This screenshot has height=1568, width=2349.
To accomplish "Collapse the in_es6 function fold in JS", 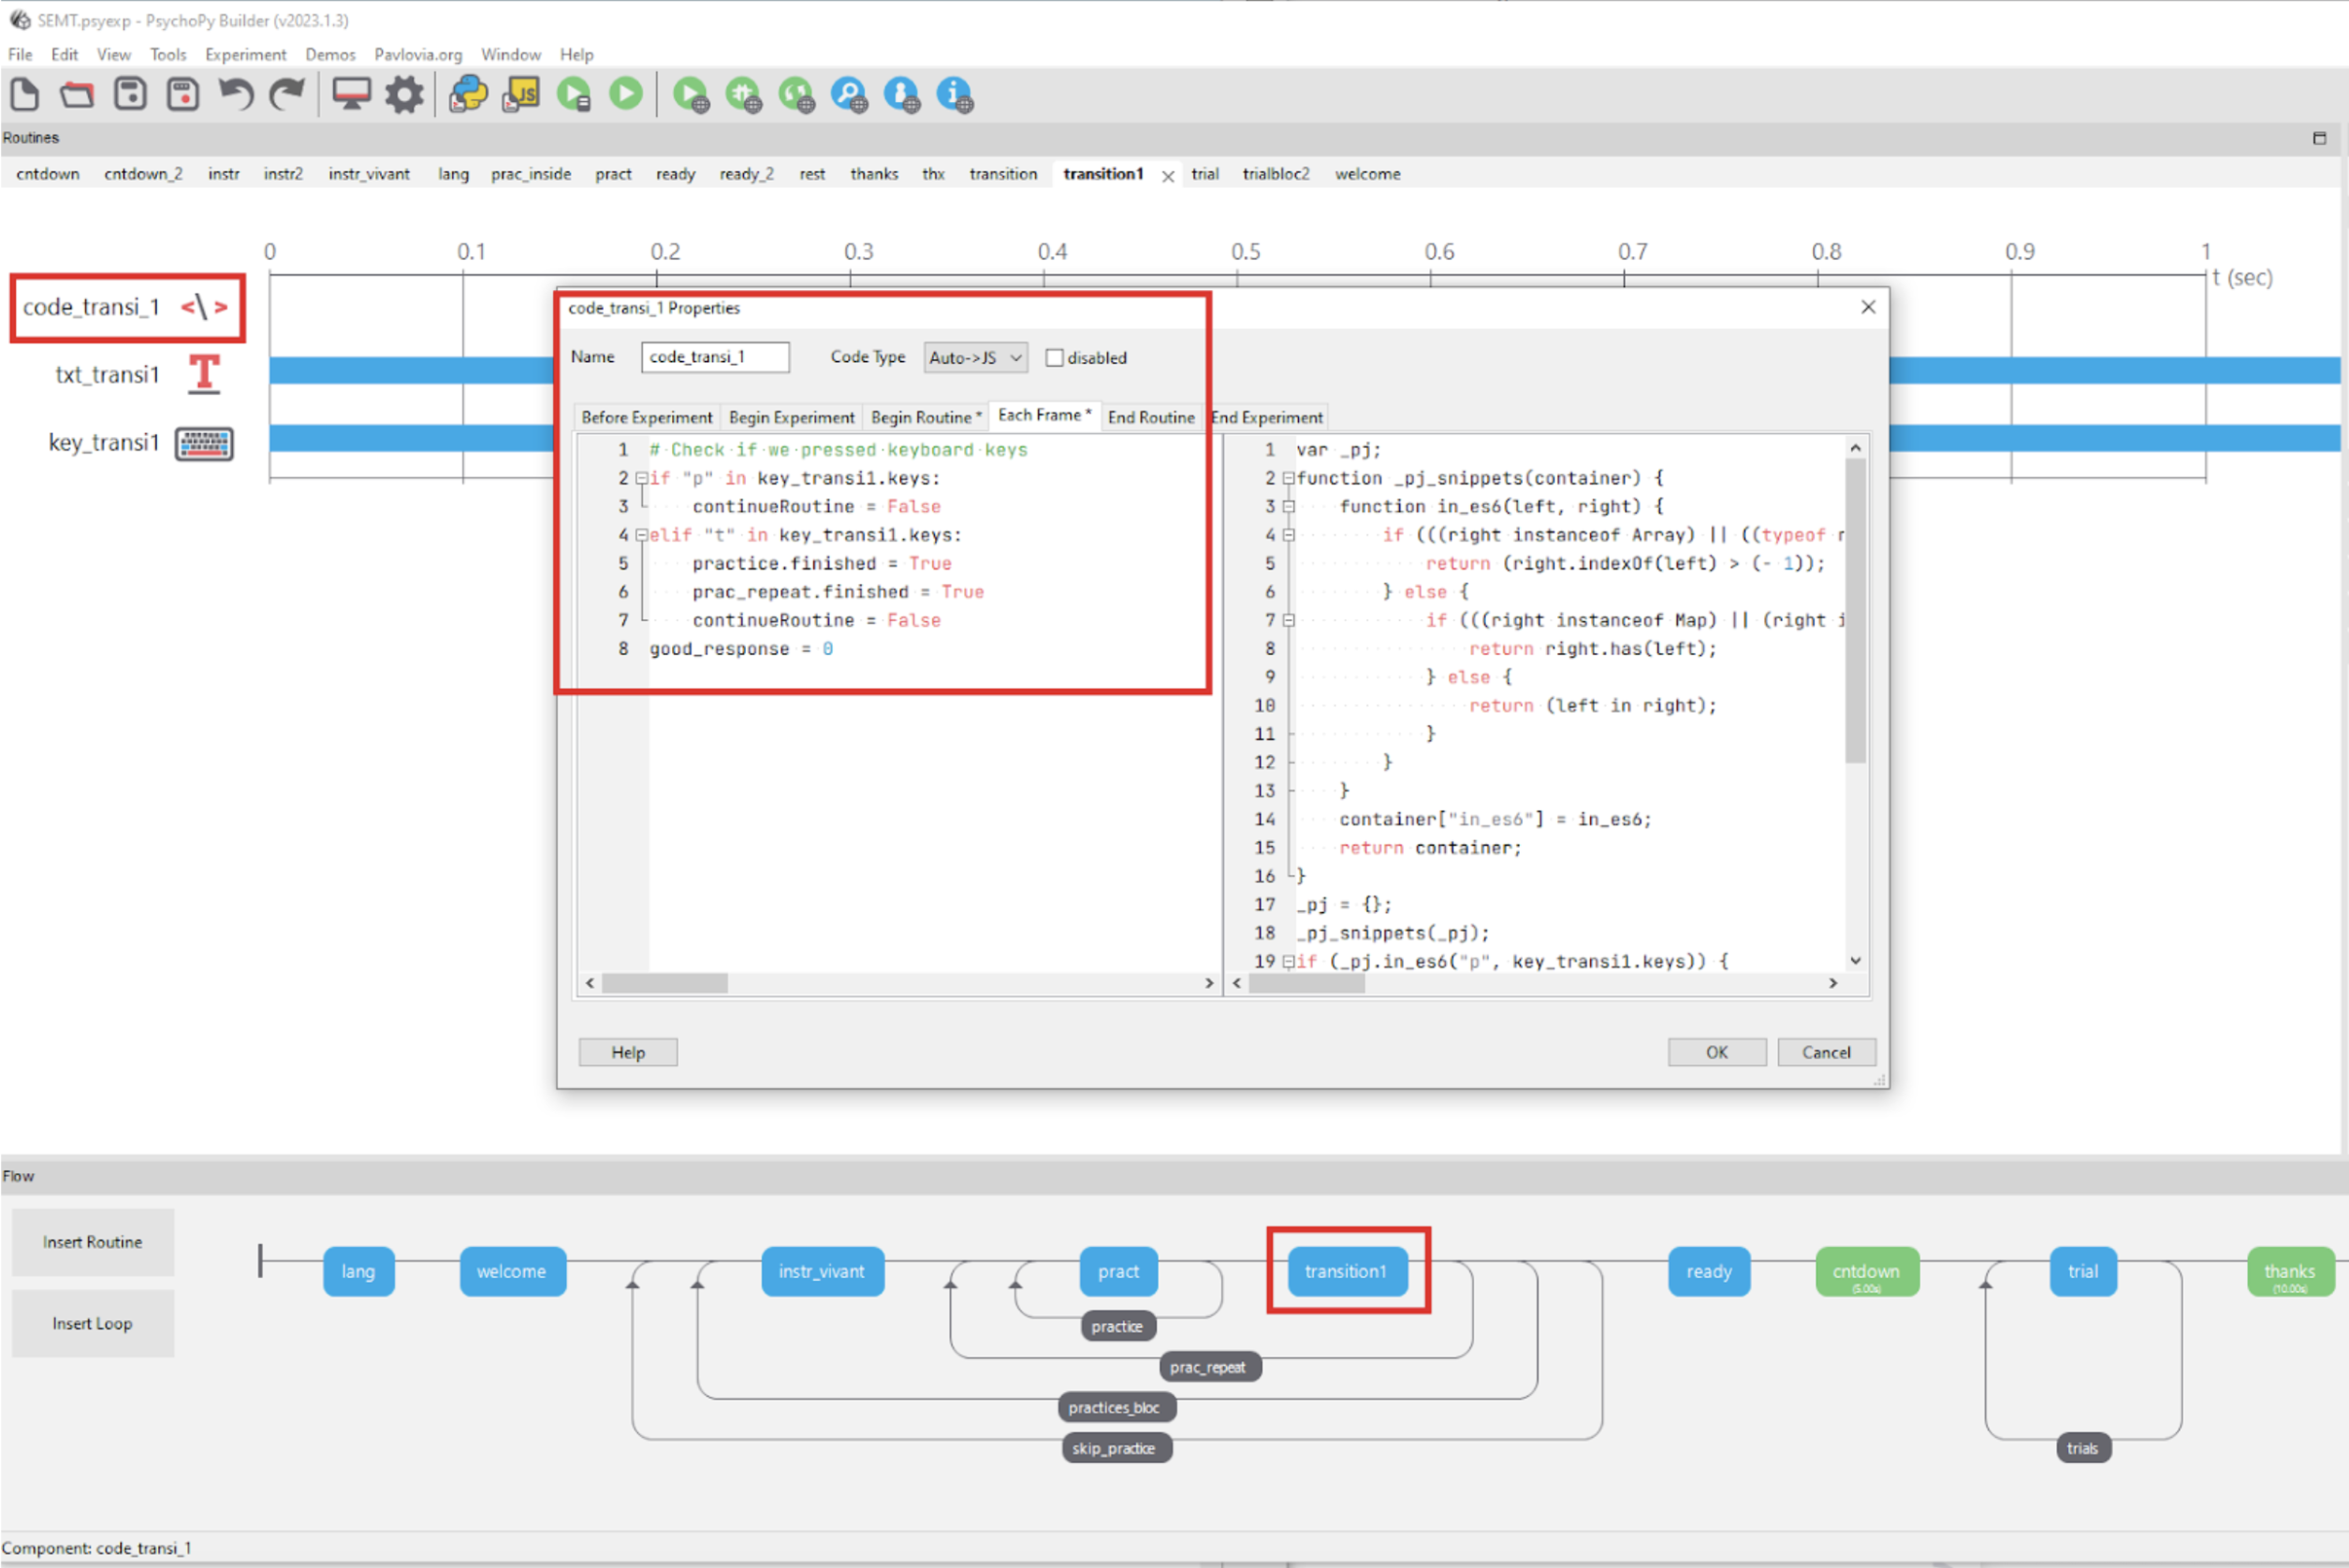I will coord(1288,507).
